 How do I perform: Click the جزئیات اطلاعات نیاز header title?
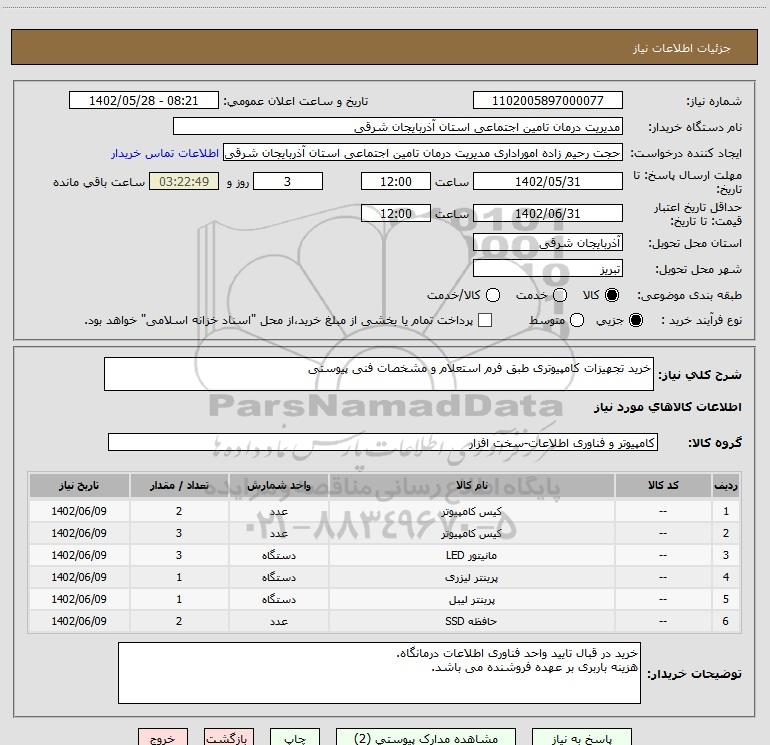click(x=682, y=48)
